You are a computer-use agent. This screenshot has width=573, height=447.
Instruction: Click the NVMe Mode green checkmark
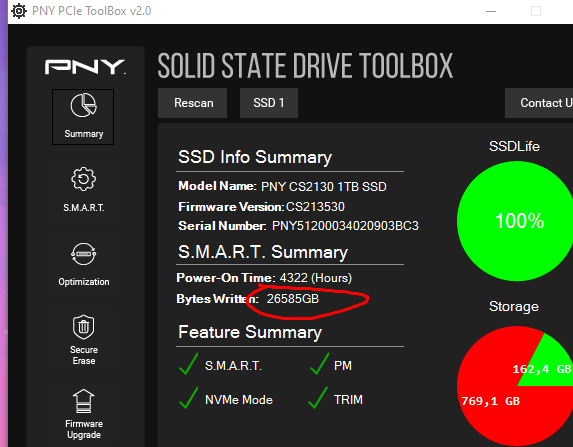(x=189, y=398)
